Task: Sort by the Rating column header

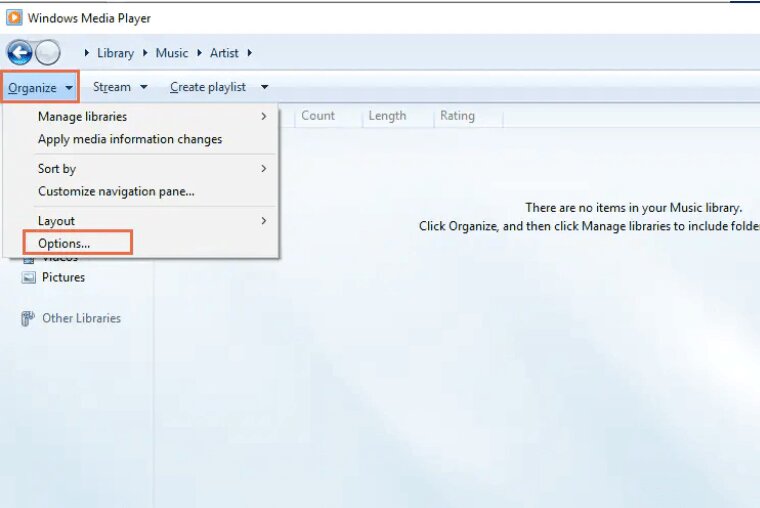Action: (x=457, y=116)
